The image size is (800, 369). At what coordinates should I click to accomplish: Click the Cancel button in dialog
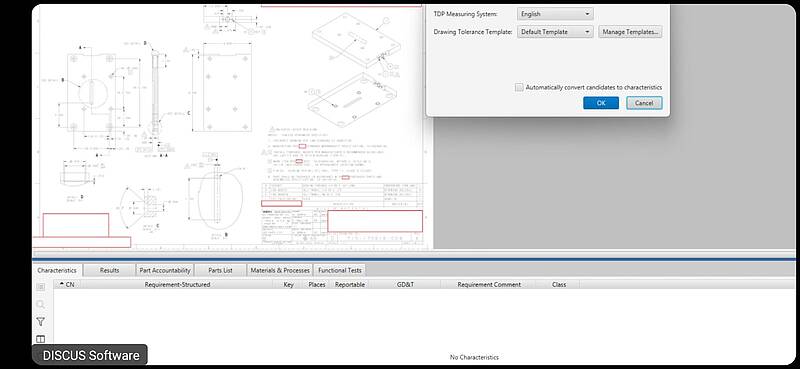(644, 103)
